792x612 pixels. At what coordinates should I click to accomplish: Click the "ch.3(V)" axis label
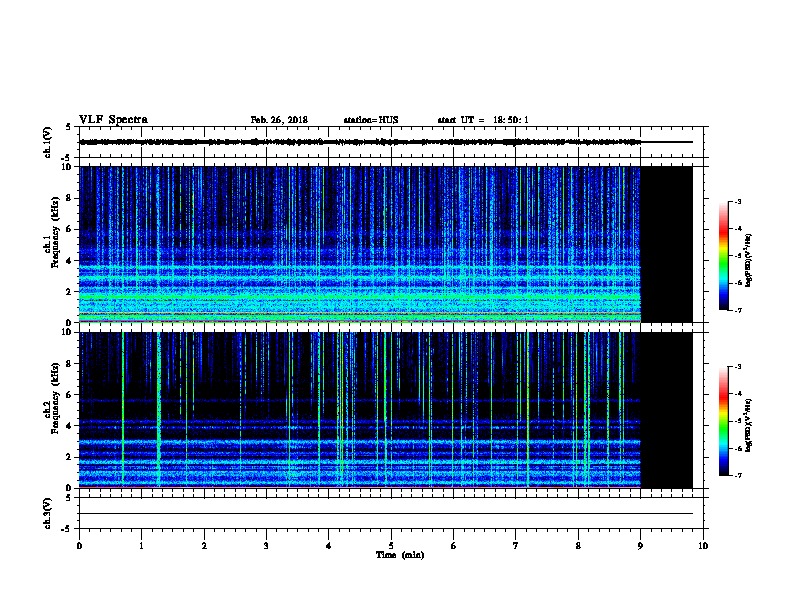click(x=47, y=513)
